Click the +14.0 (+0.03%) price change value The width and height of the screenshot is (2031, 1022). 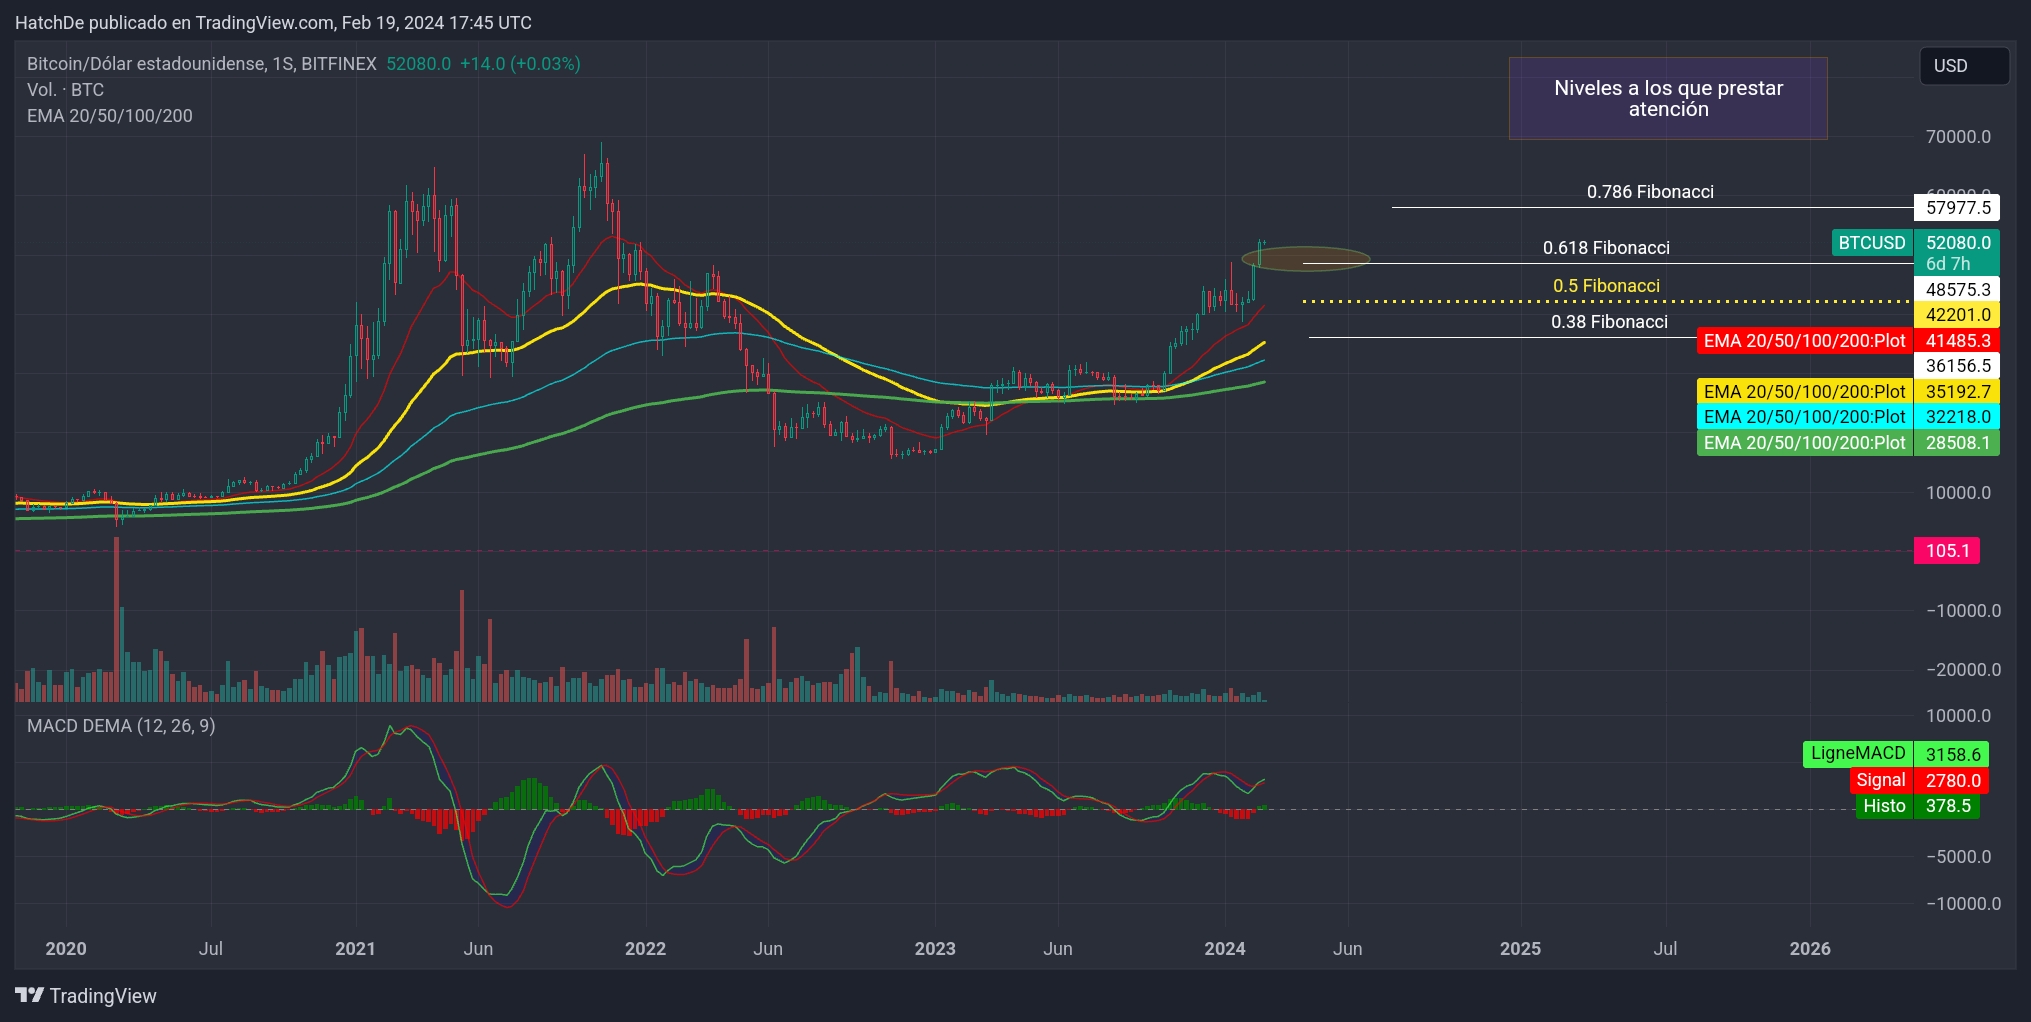coord(520,64)
